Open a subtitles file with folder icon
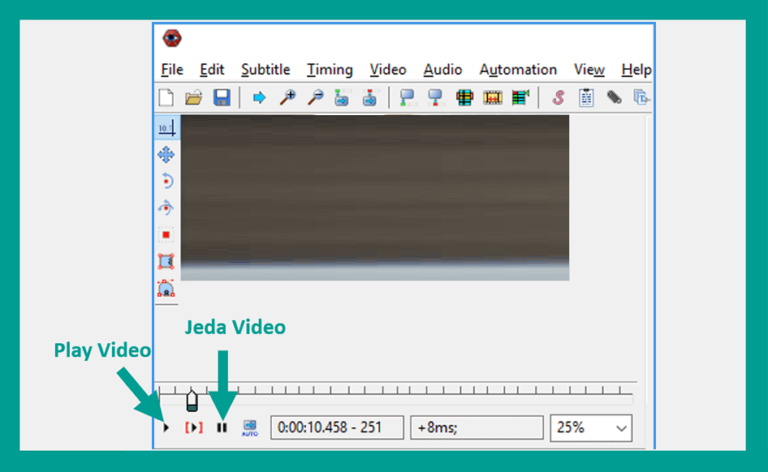This screenshot has height=472, width=768. (194, 97)
